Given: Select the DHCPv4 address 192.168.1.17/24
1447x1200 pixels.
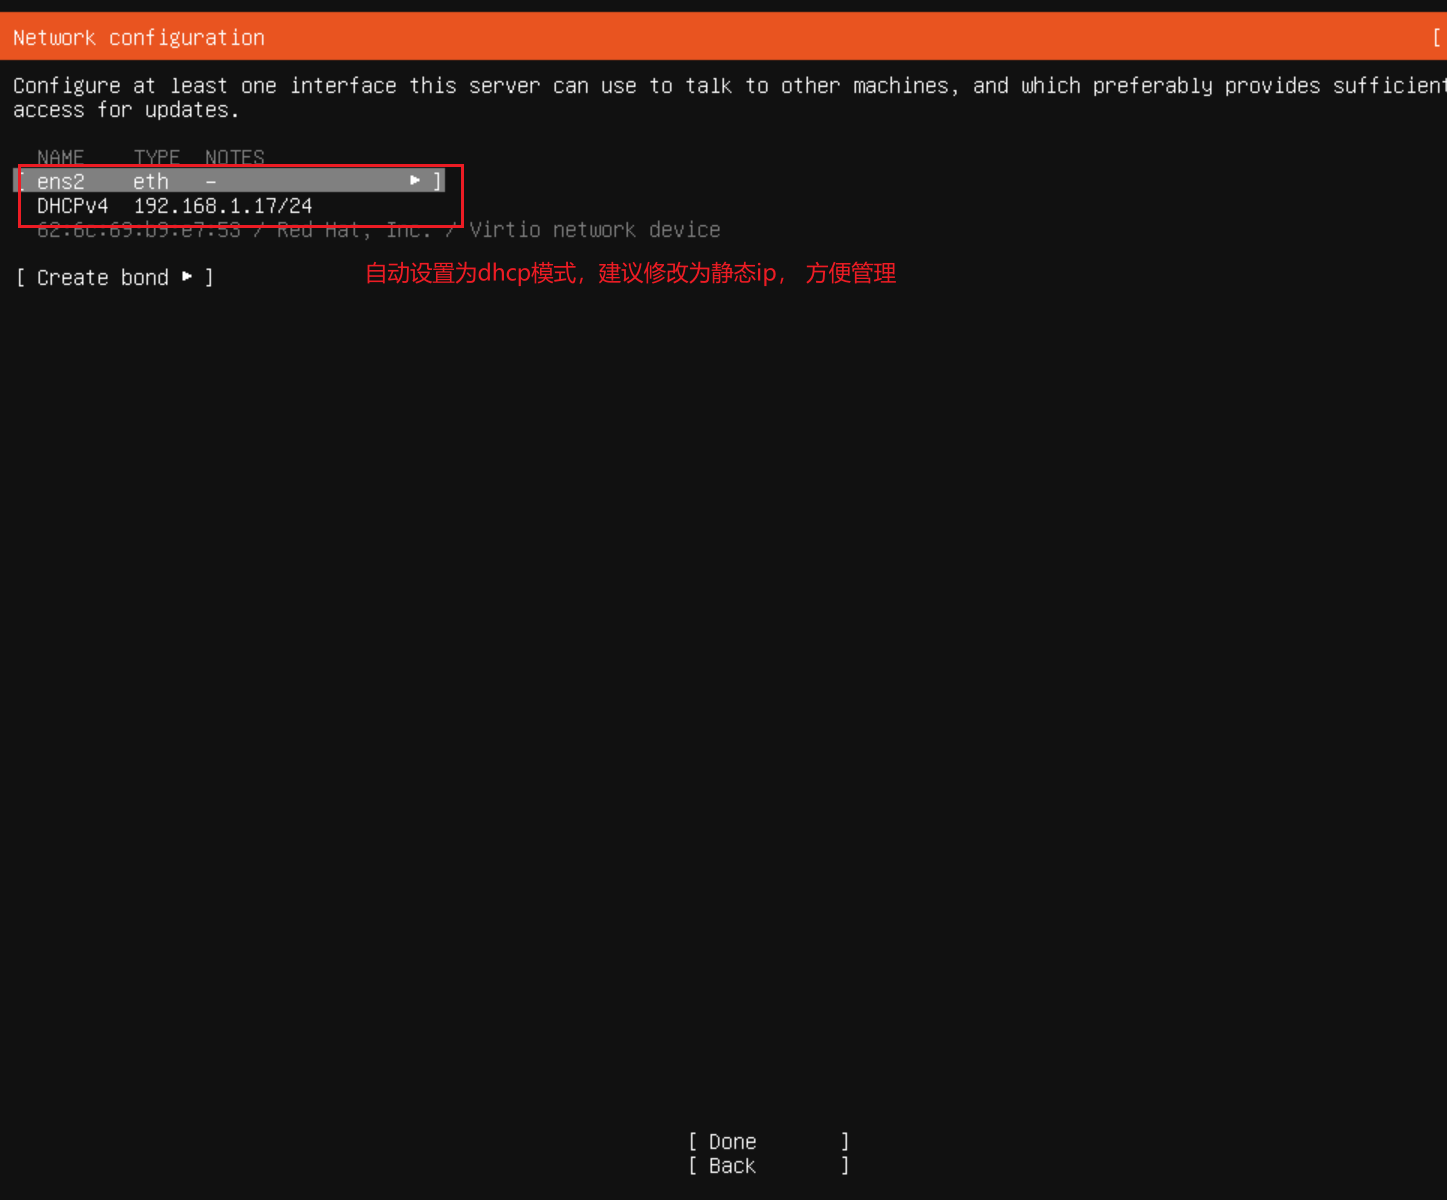Looking at the screenshot, I should (x=223, y=206).
